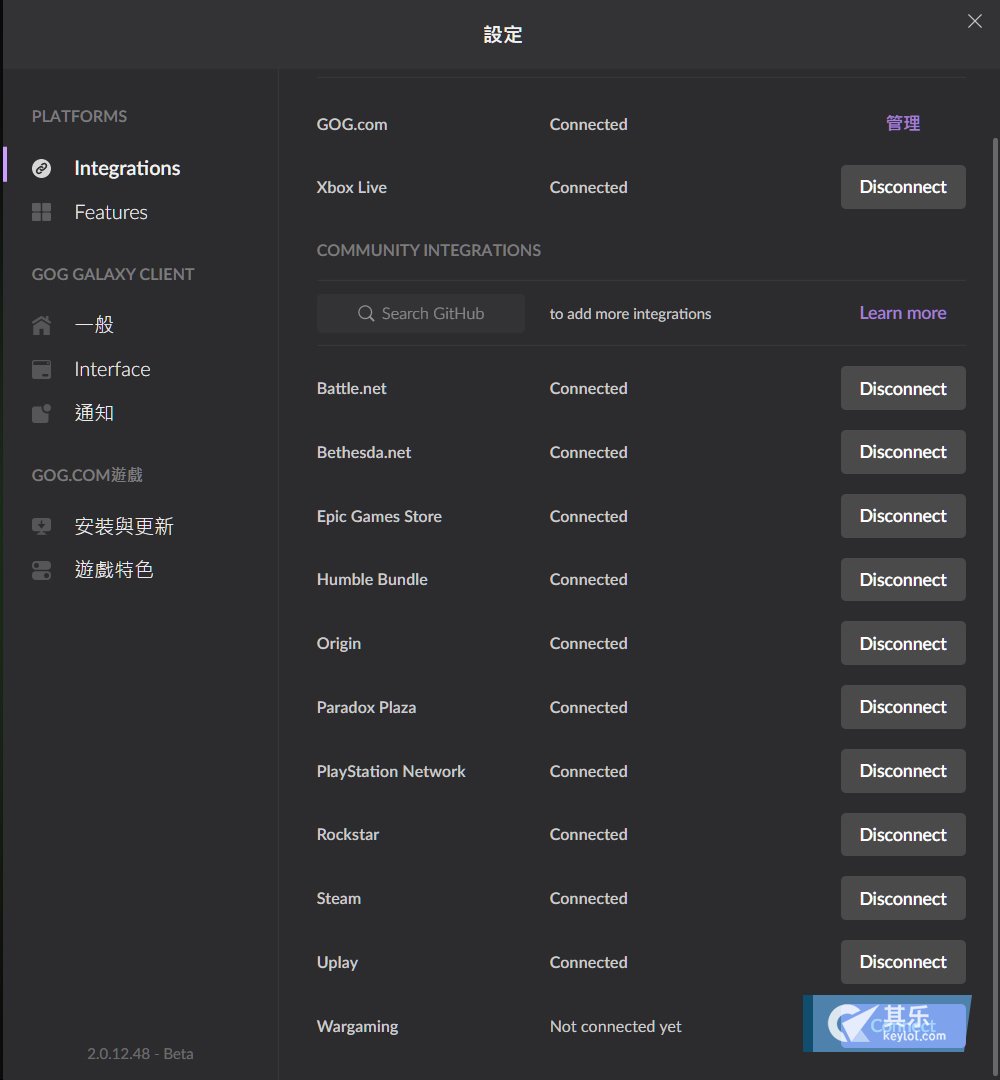The height and width of the screenshot is (1080, 1000).
Task: Disconnect the Origin integration
Action: [903, 643]
